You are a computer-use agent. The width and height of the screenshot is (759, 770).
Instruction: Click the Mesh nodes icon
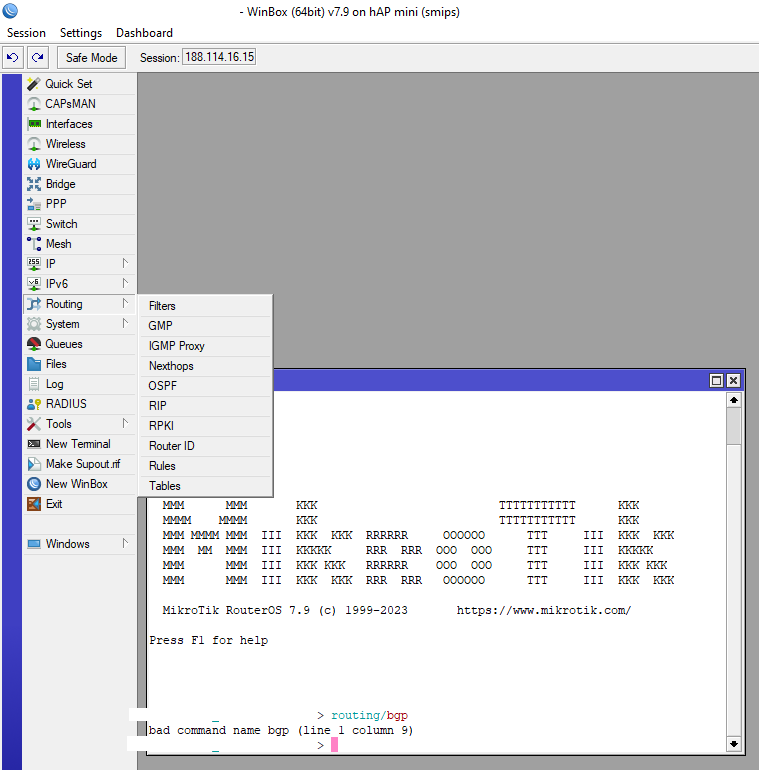pos(34,244)
